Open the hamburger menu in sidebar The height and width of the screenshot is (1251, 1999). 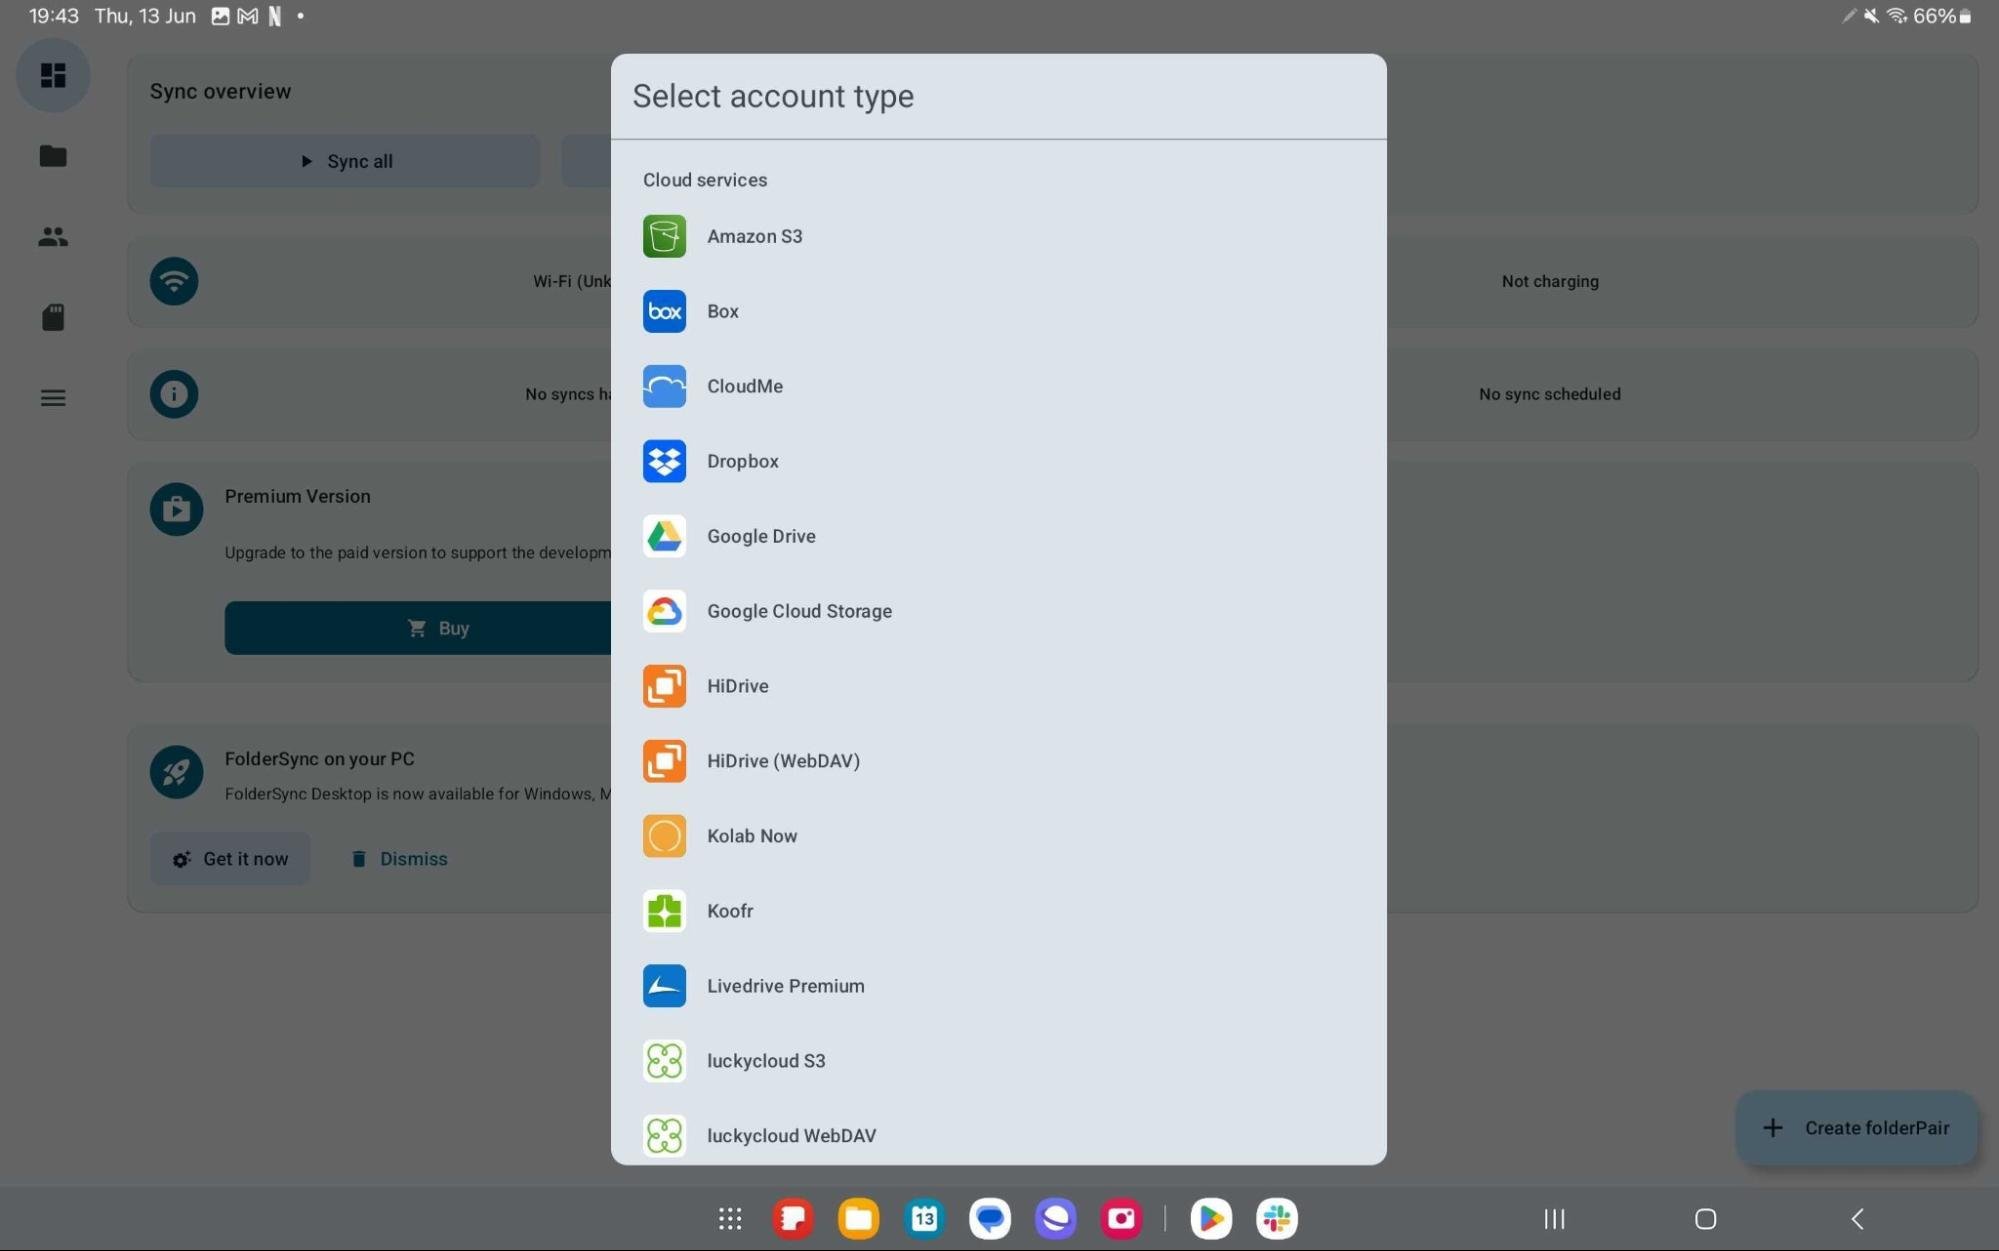[x=53, y=398]
